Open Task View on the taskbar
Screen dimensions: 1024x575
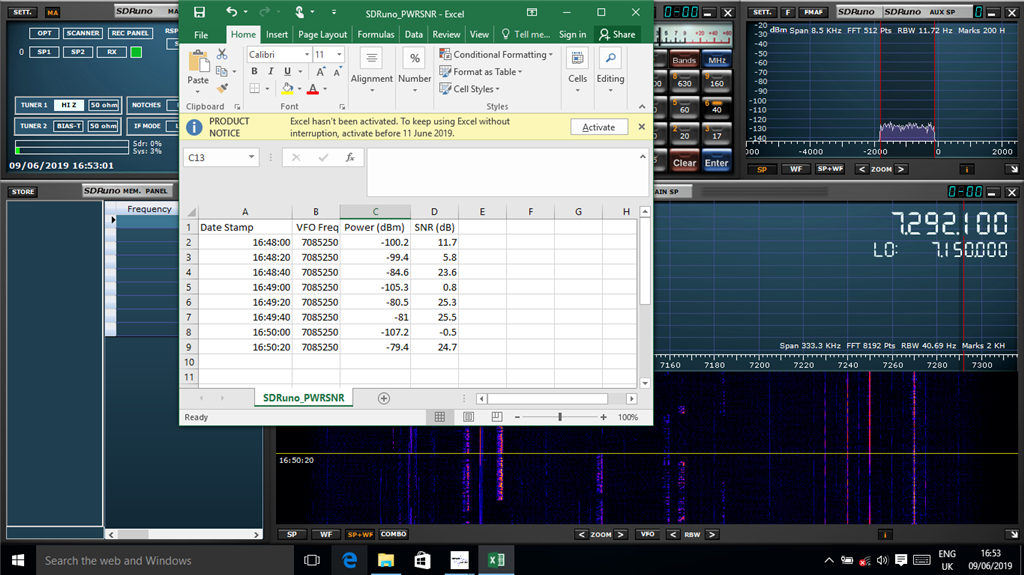coord(312,560)
